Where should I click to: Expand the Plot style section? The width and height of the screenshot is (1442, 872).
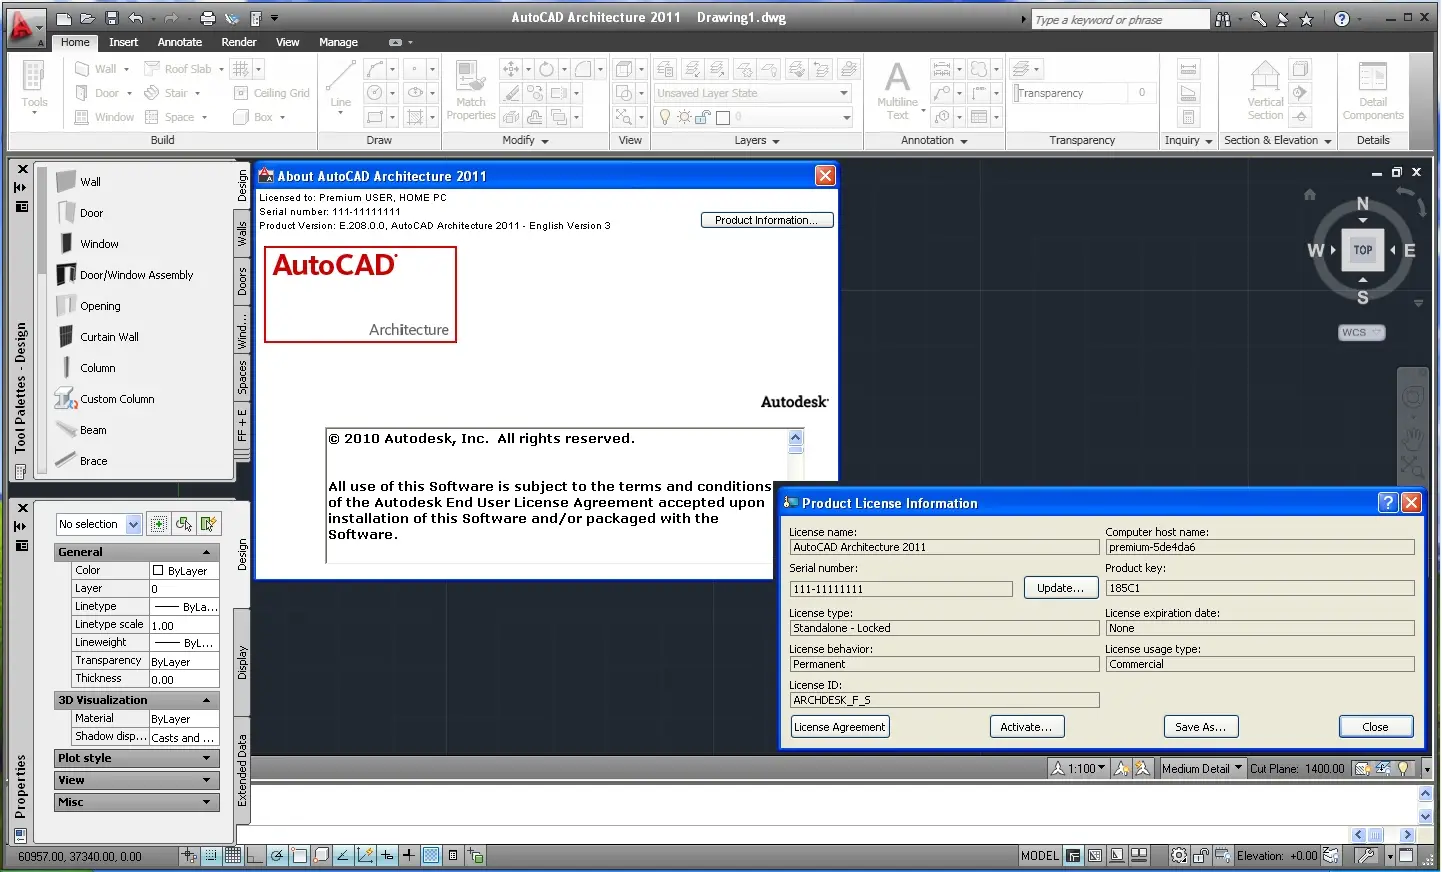click(x=136, y=758)
